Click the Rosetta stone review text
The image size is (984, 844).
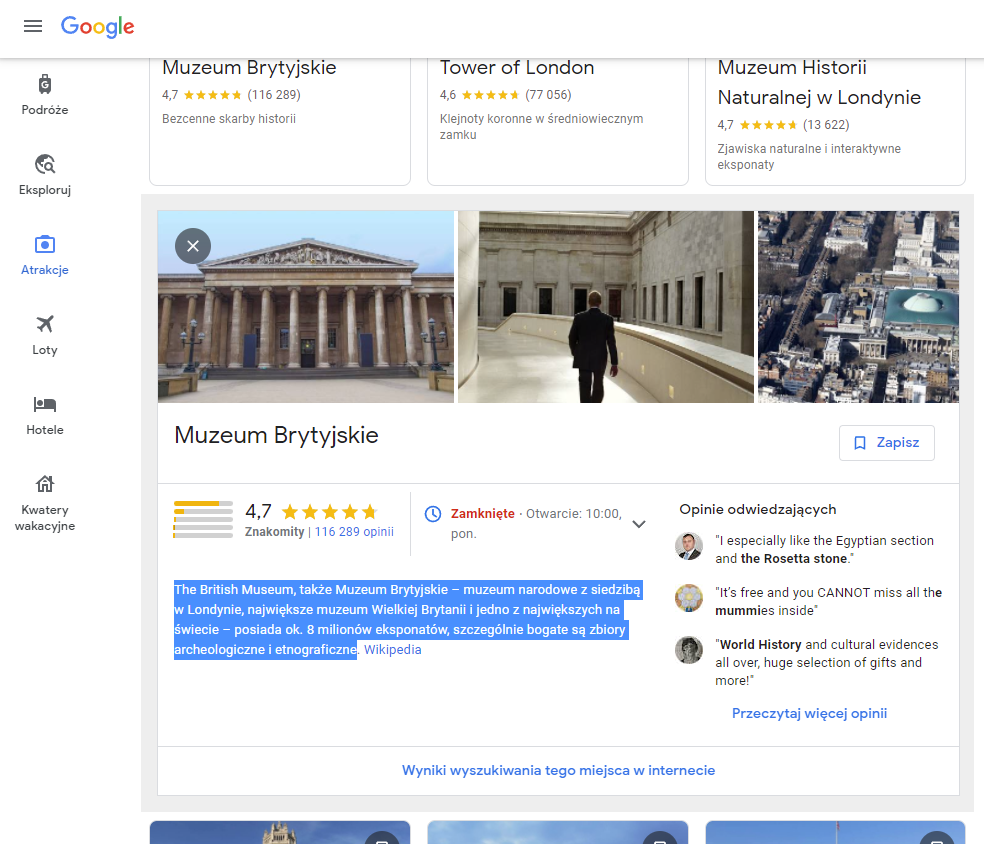(825, 550)
